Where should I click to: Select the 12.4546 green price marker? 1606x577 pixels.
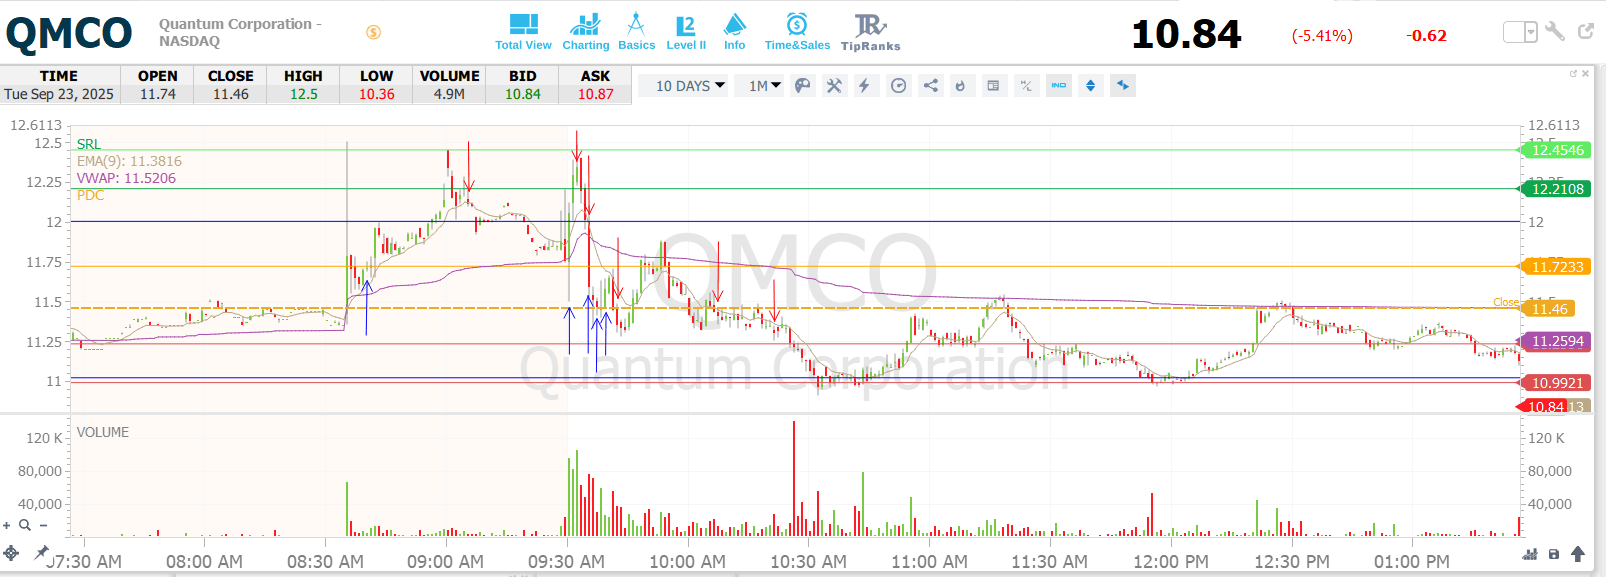tap(1556, 150)
